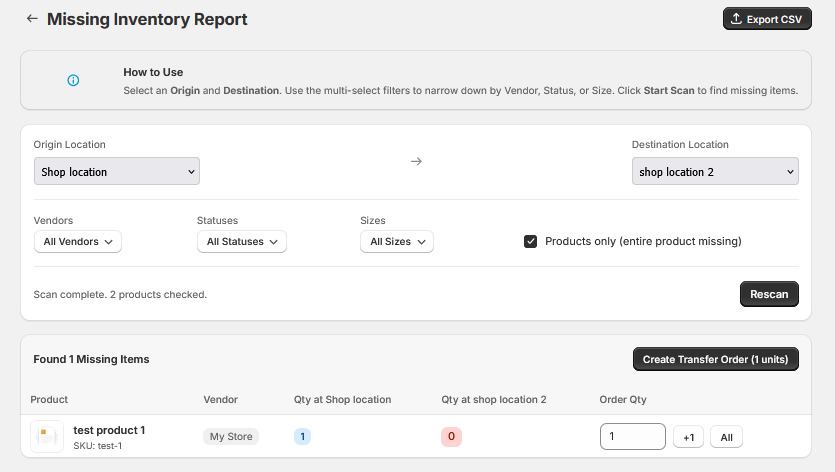
Task: Expand the All Statuses filter
Action: tap(242, 242)
